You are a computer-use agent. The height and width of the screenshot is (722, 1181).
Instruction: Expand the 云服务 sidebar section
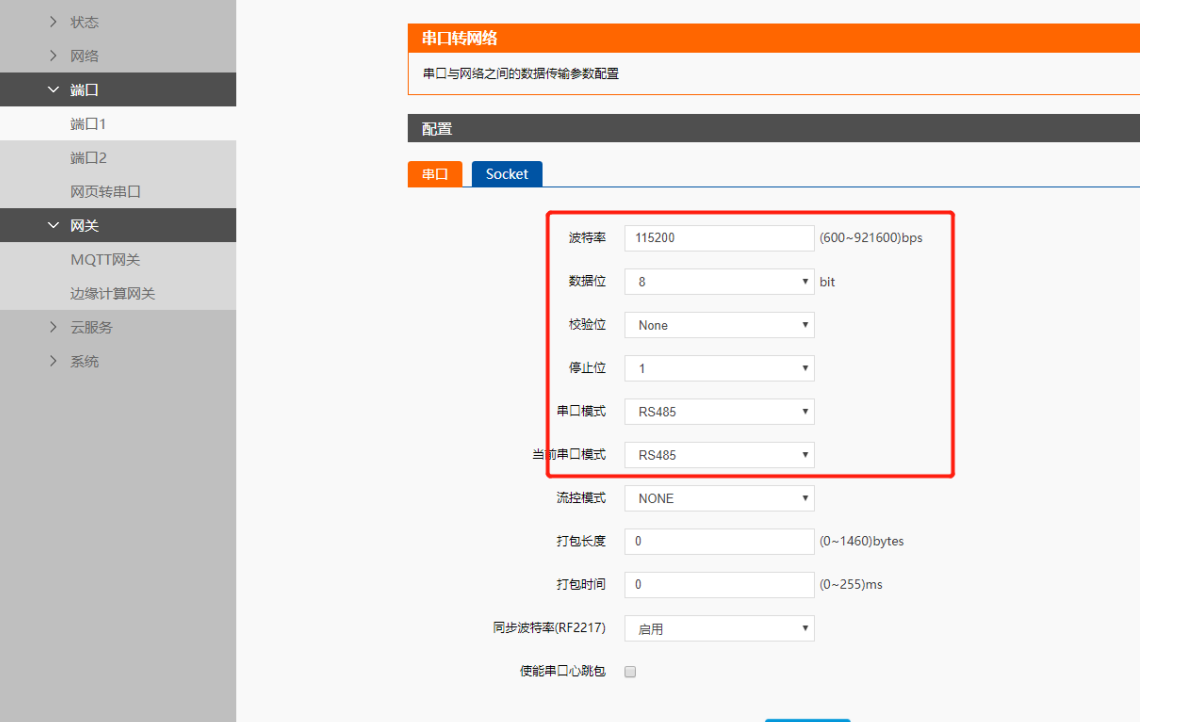pos(90,327)
